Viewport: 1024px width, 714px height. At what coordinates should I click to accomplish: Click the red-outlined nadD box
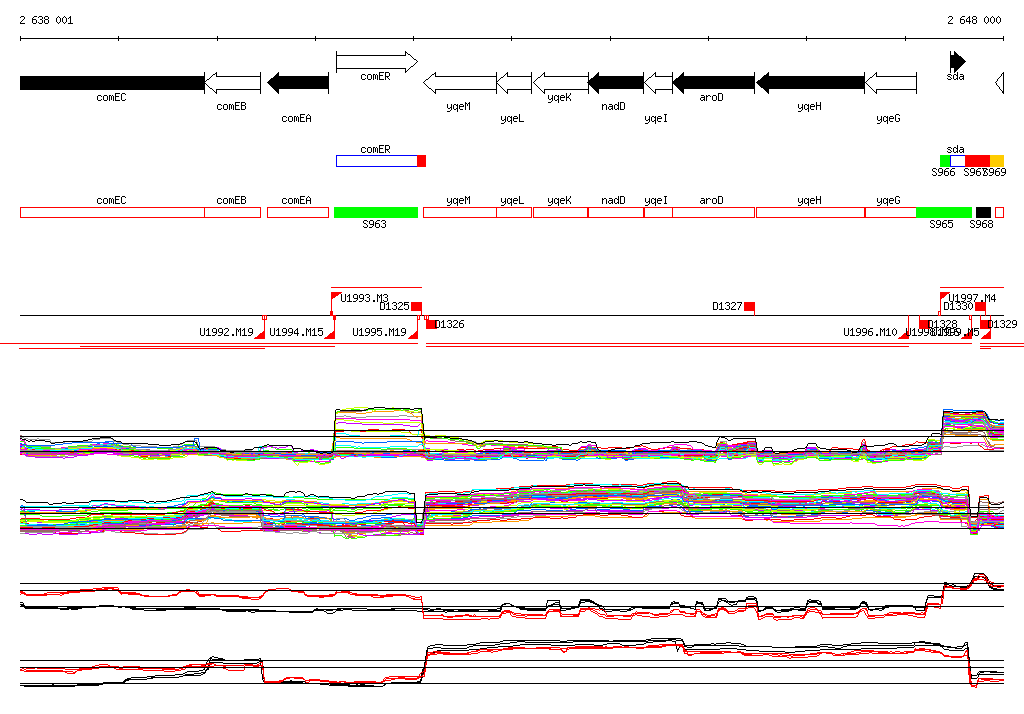[616, 212]
